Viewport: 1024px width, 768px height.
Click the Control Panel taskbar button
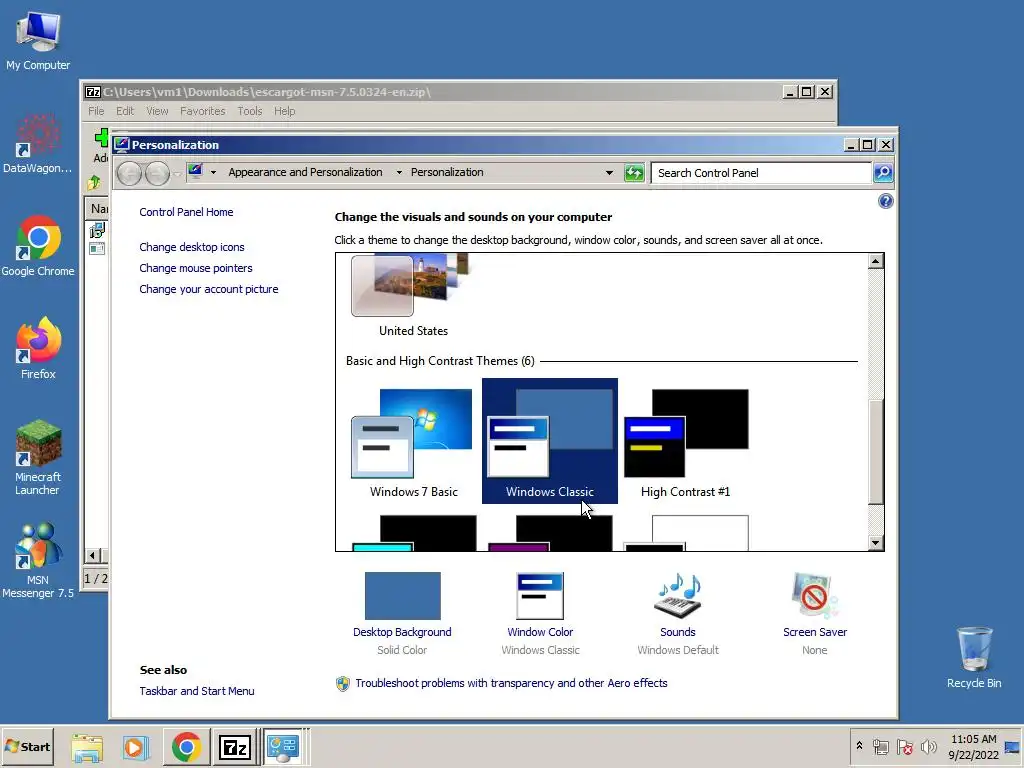[x=283, y=747]
